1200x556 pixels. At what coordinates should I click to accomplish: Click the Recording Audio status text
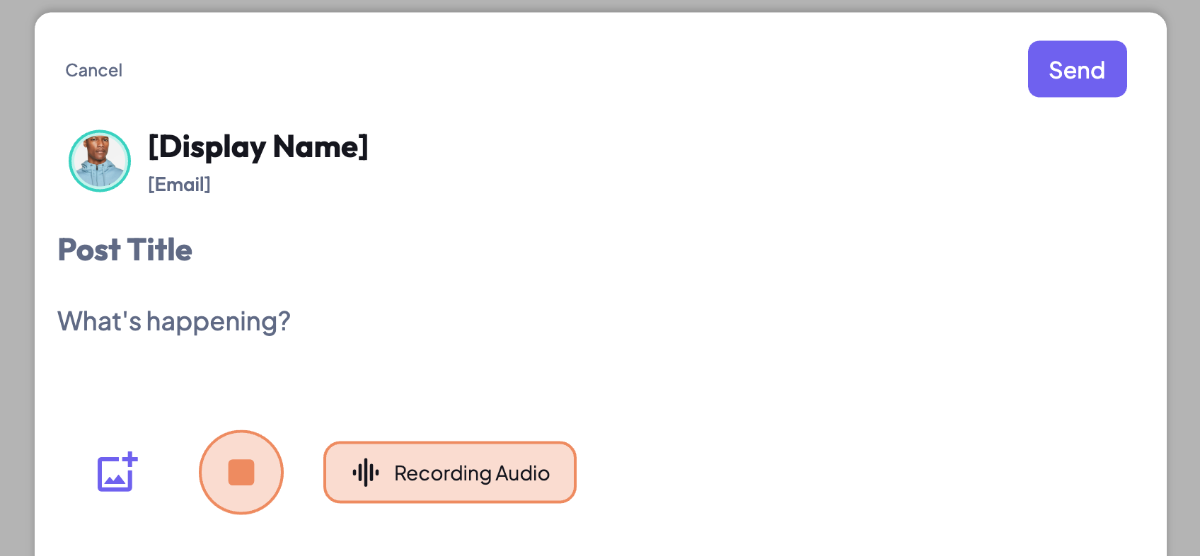[472, 473]
